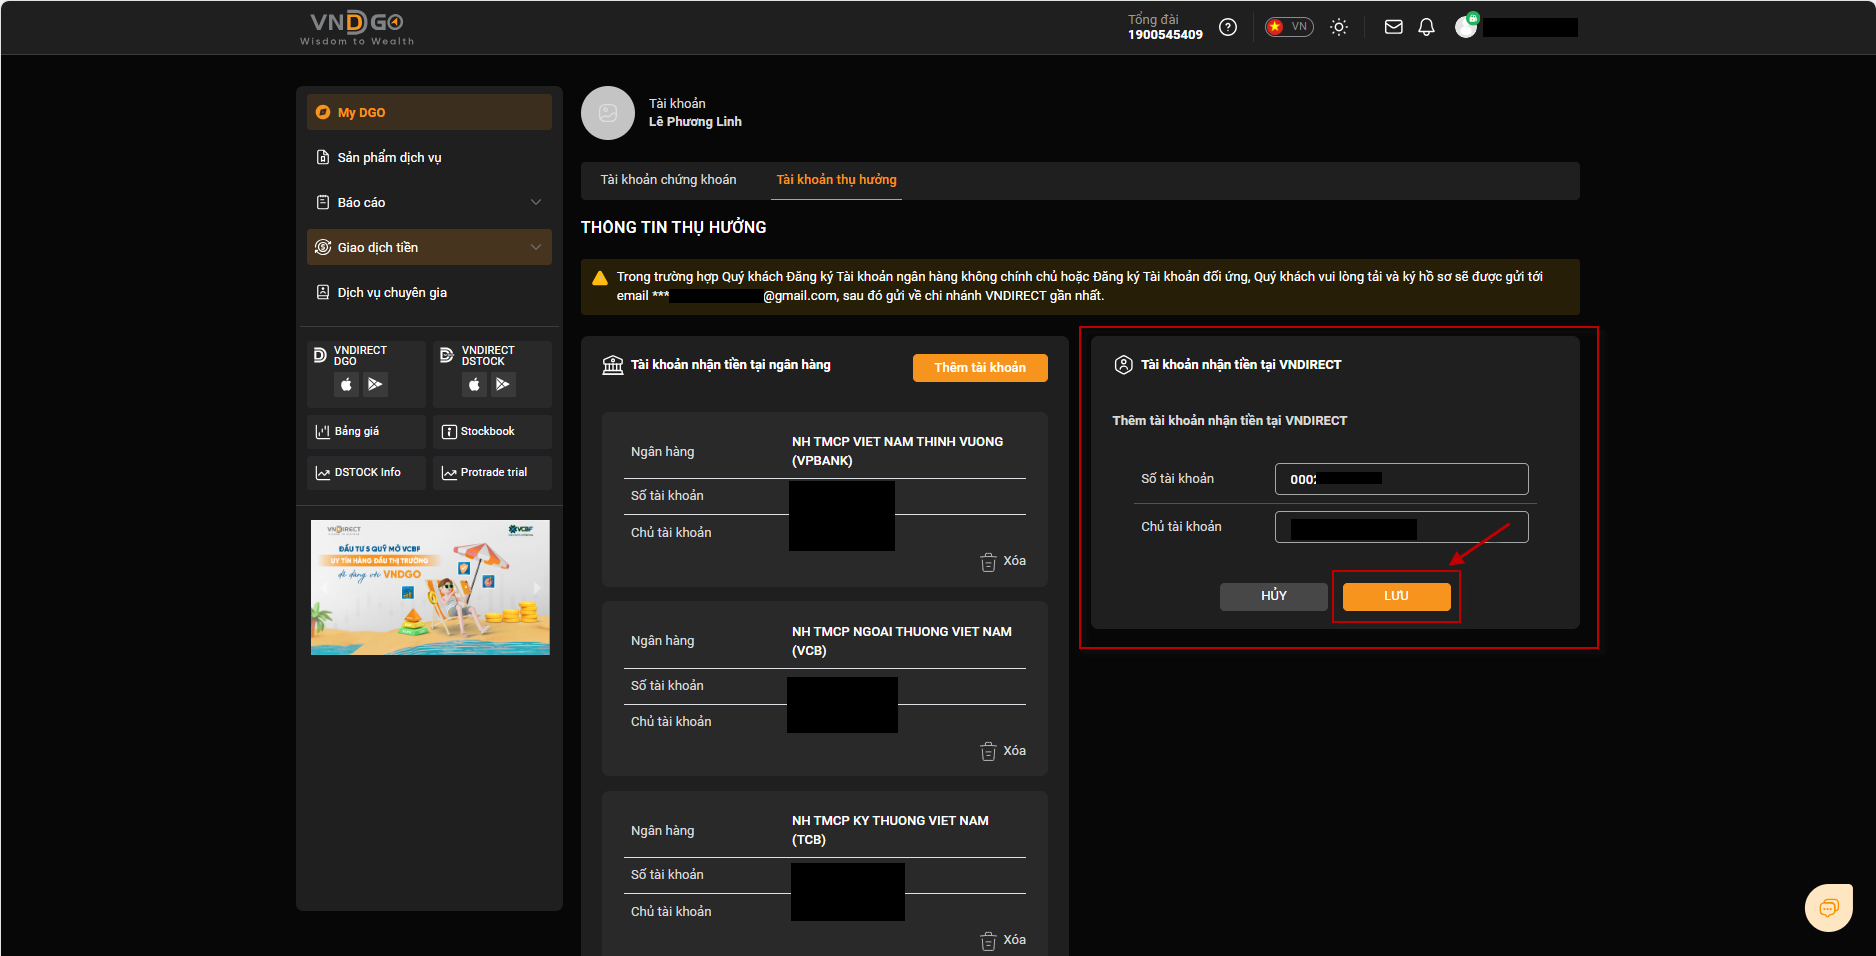This screenshot has height=956, width=1876.
Task: Delete the TCB account with Xóa
Action: pos(1003,940)
